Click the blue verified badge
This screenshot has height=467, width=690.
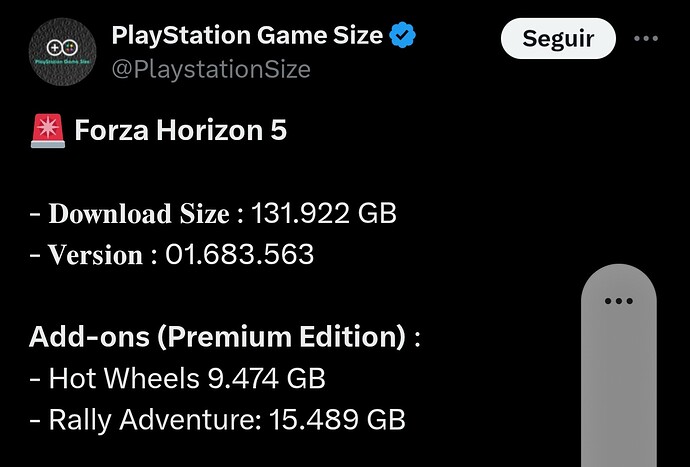click(403, 37)
